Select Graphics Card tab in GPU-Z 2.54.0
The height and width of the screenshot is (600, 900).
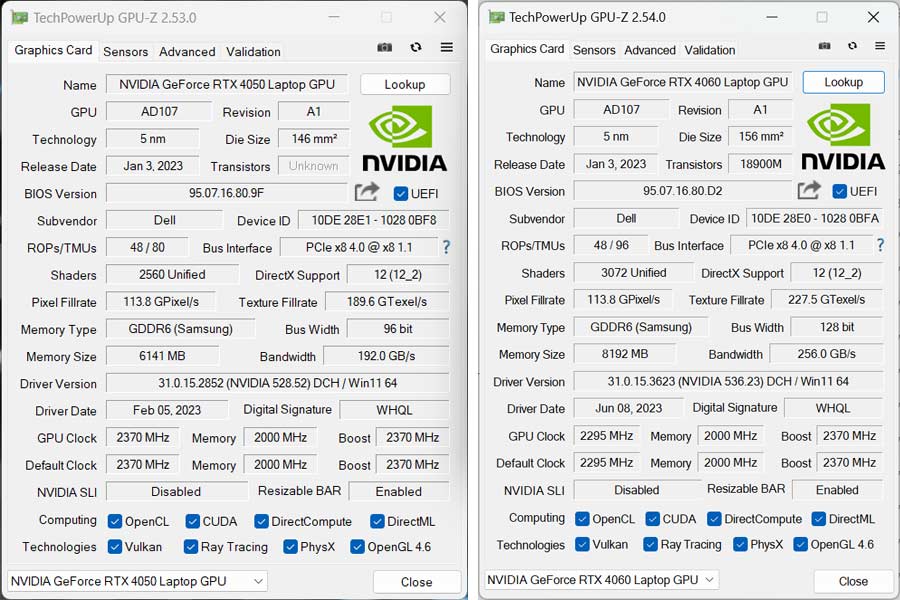[x=527, y=49]
